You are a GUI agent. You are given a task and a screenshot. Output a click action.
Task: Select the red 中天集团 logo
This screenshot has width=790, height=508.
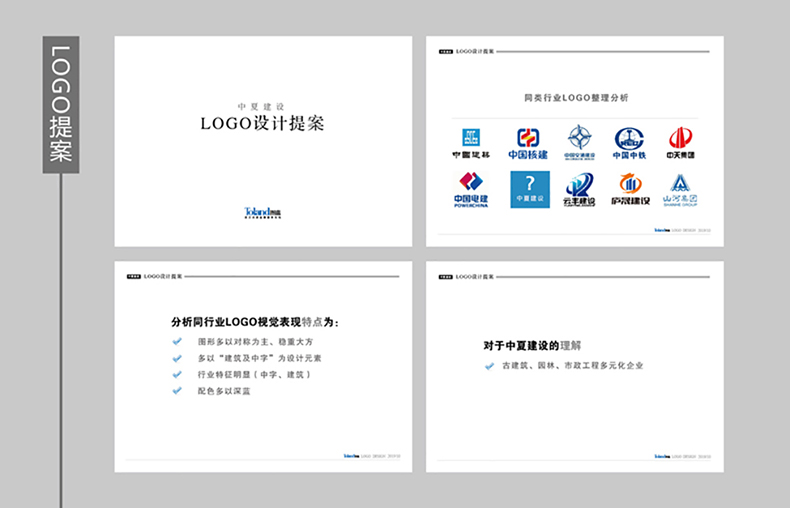(680, 143)
